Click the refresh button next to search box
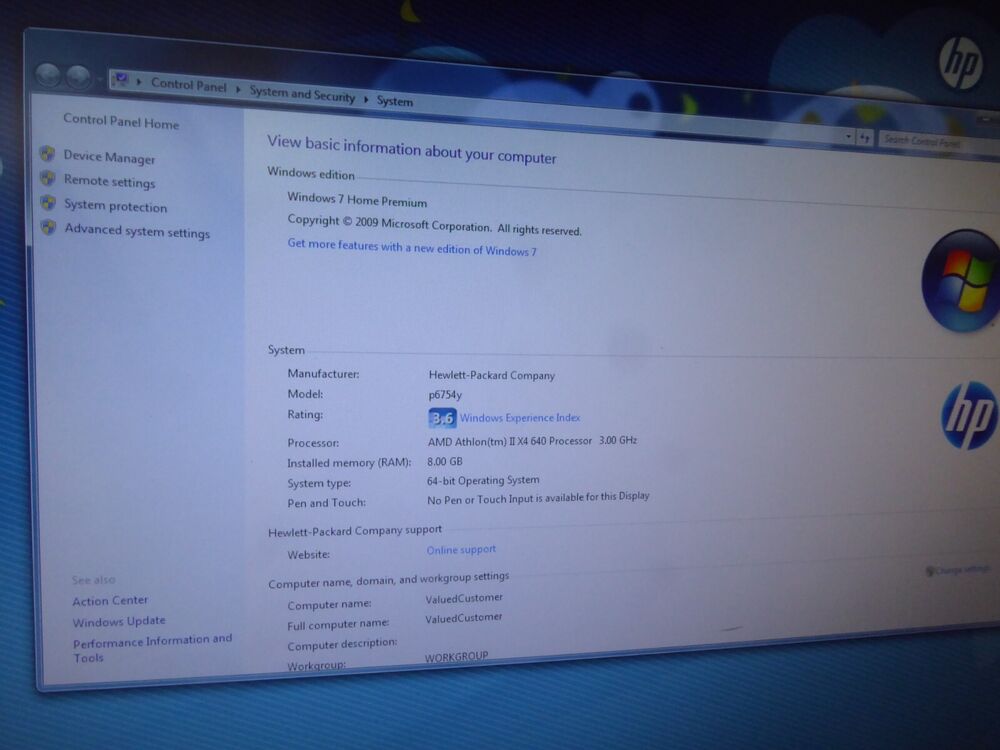Viewport: 1000px width, 750px height. tap(864, 137)
